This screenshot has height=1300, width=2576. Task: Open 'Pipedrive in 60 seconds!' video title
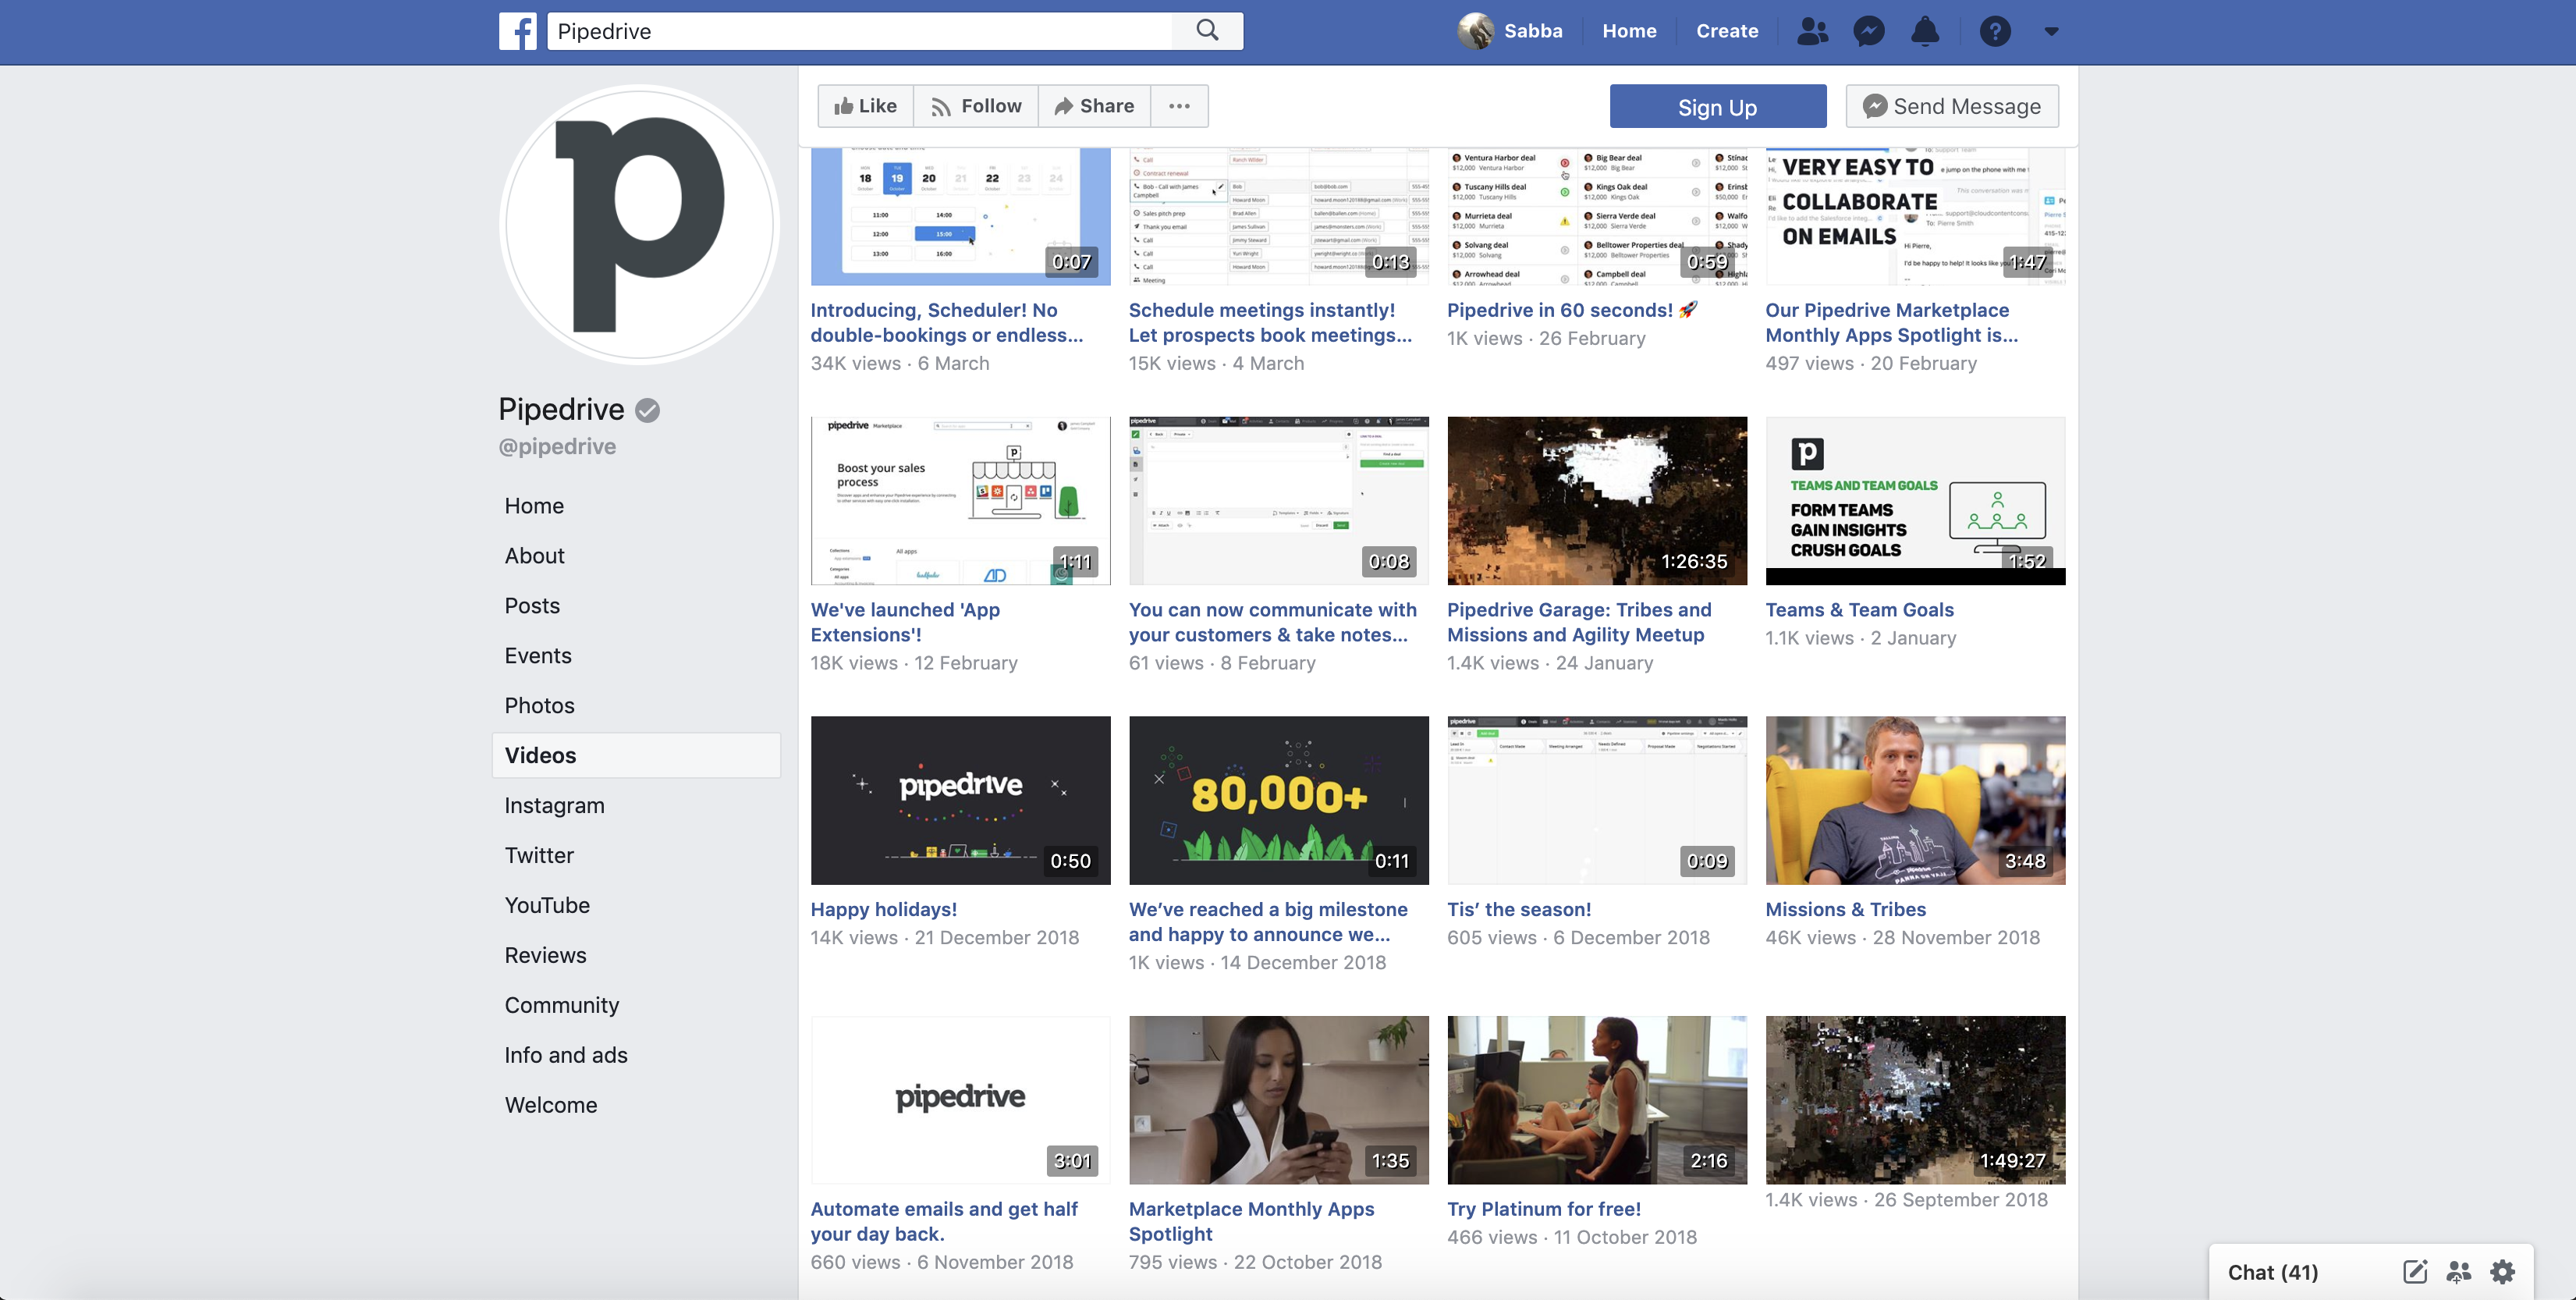(x=1572, y=310)
